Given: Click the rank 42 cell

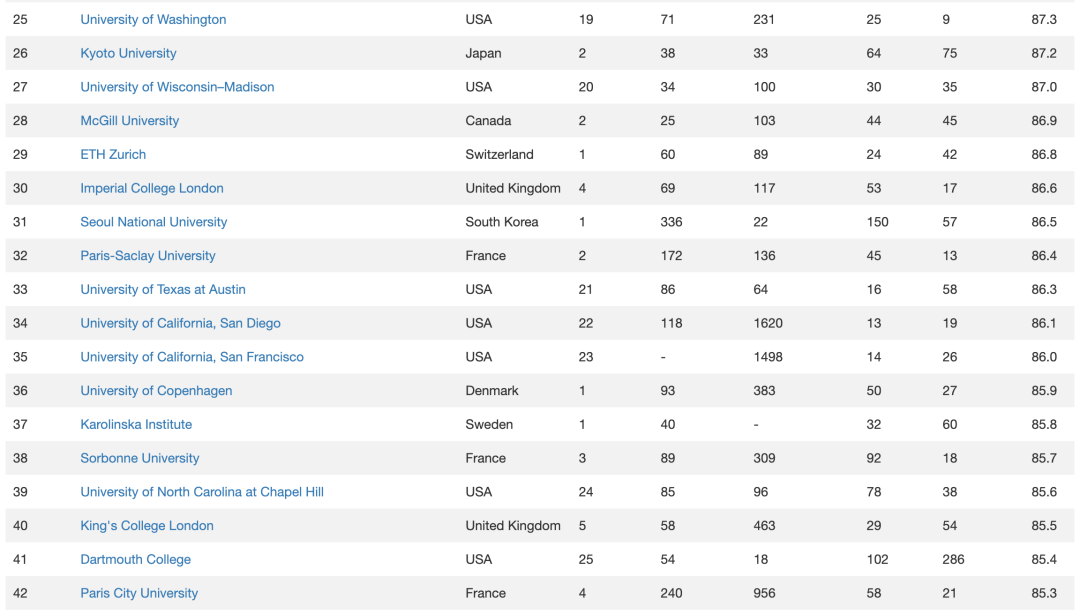Looking at the screenshot, I should click(21, 593).
